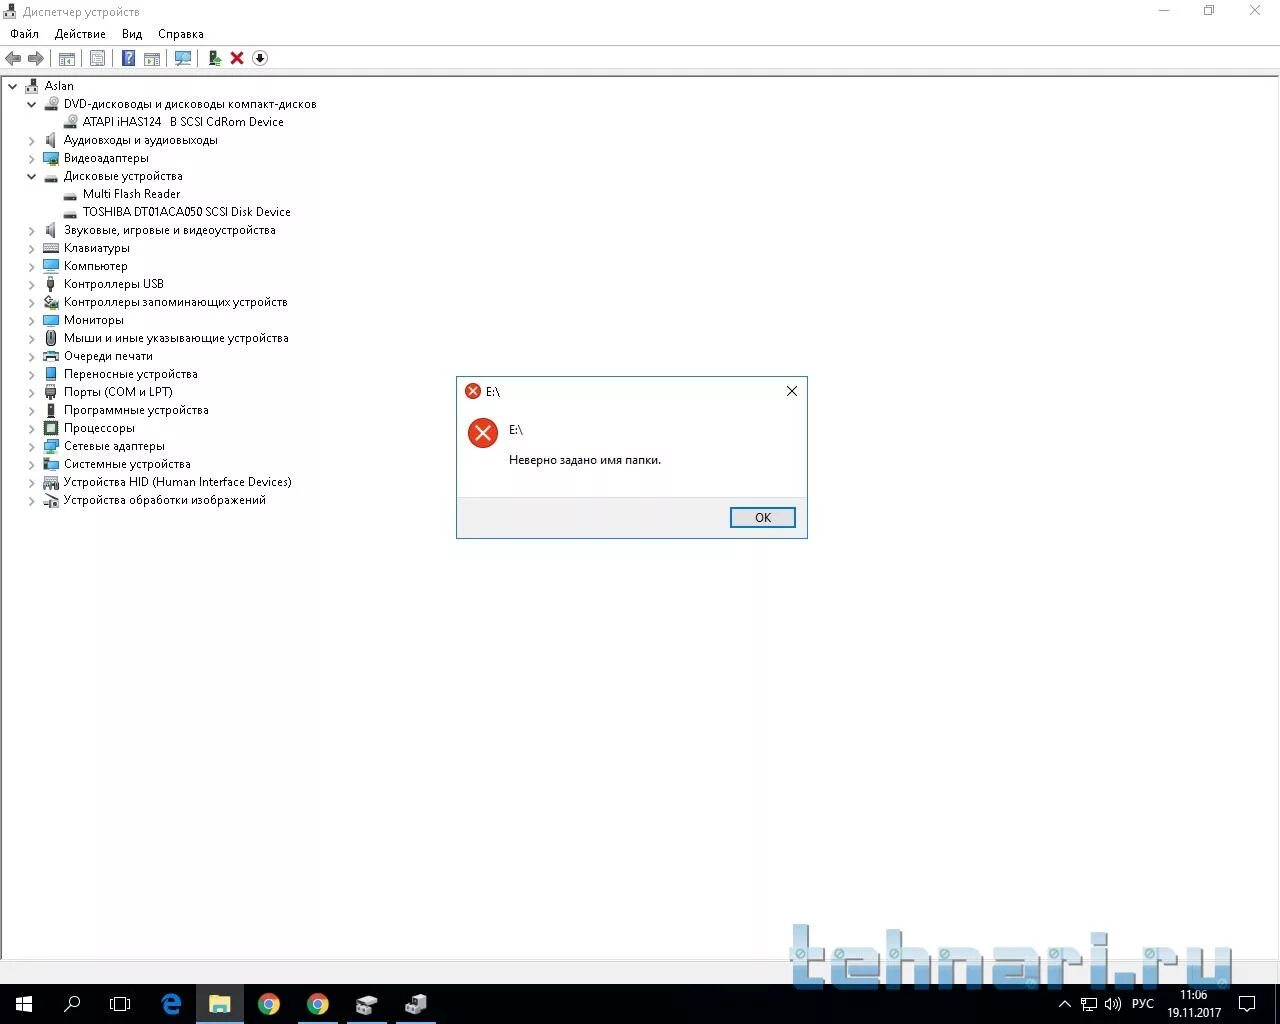
Task: Click the Видеоадаптеры category icon
Action: point(51,158)
